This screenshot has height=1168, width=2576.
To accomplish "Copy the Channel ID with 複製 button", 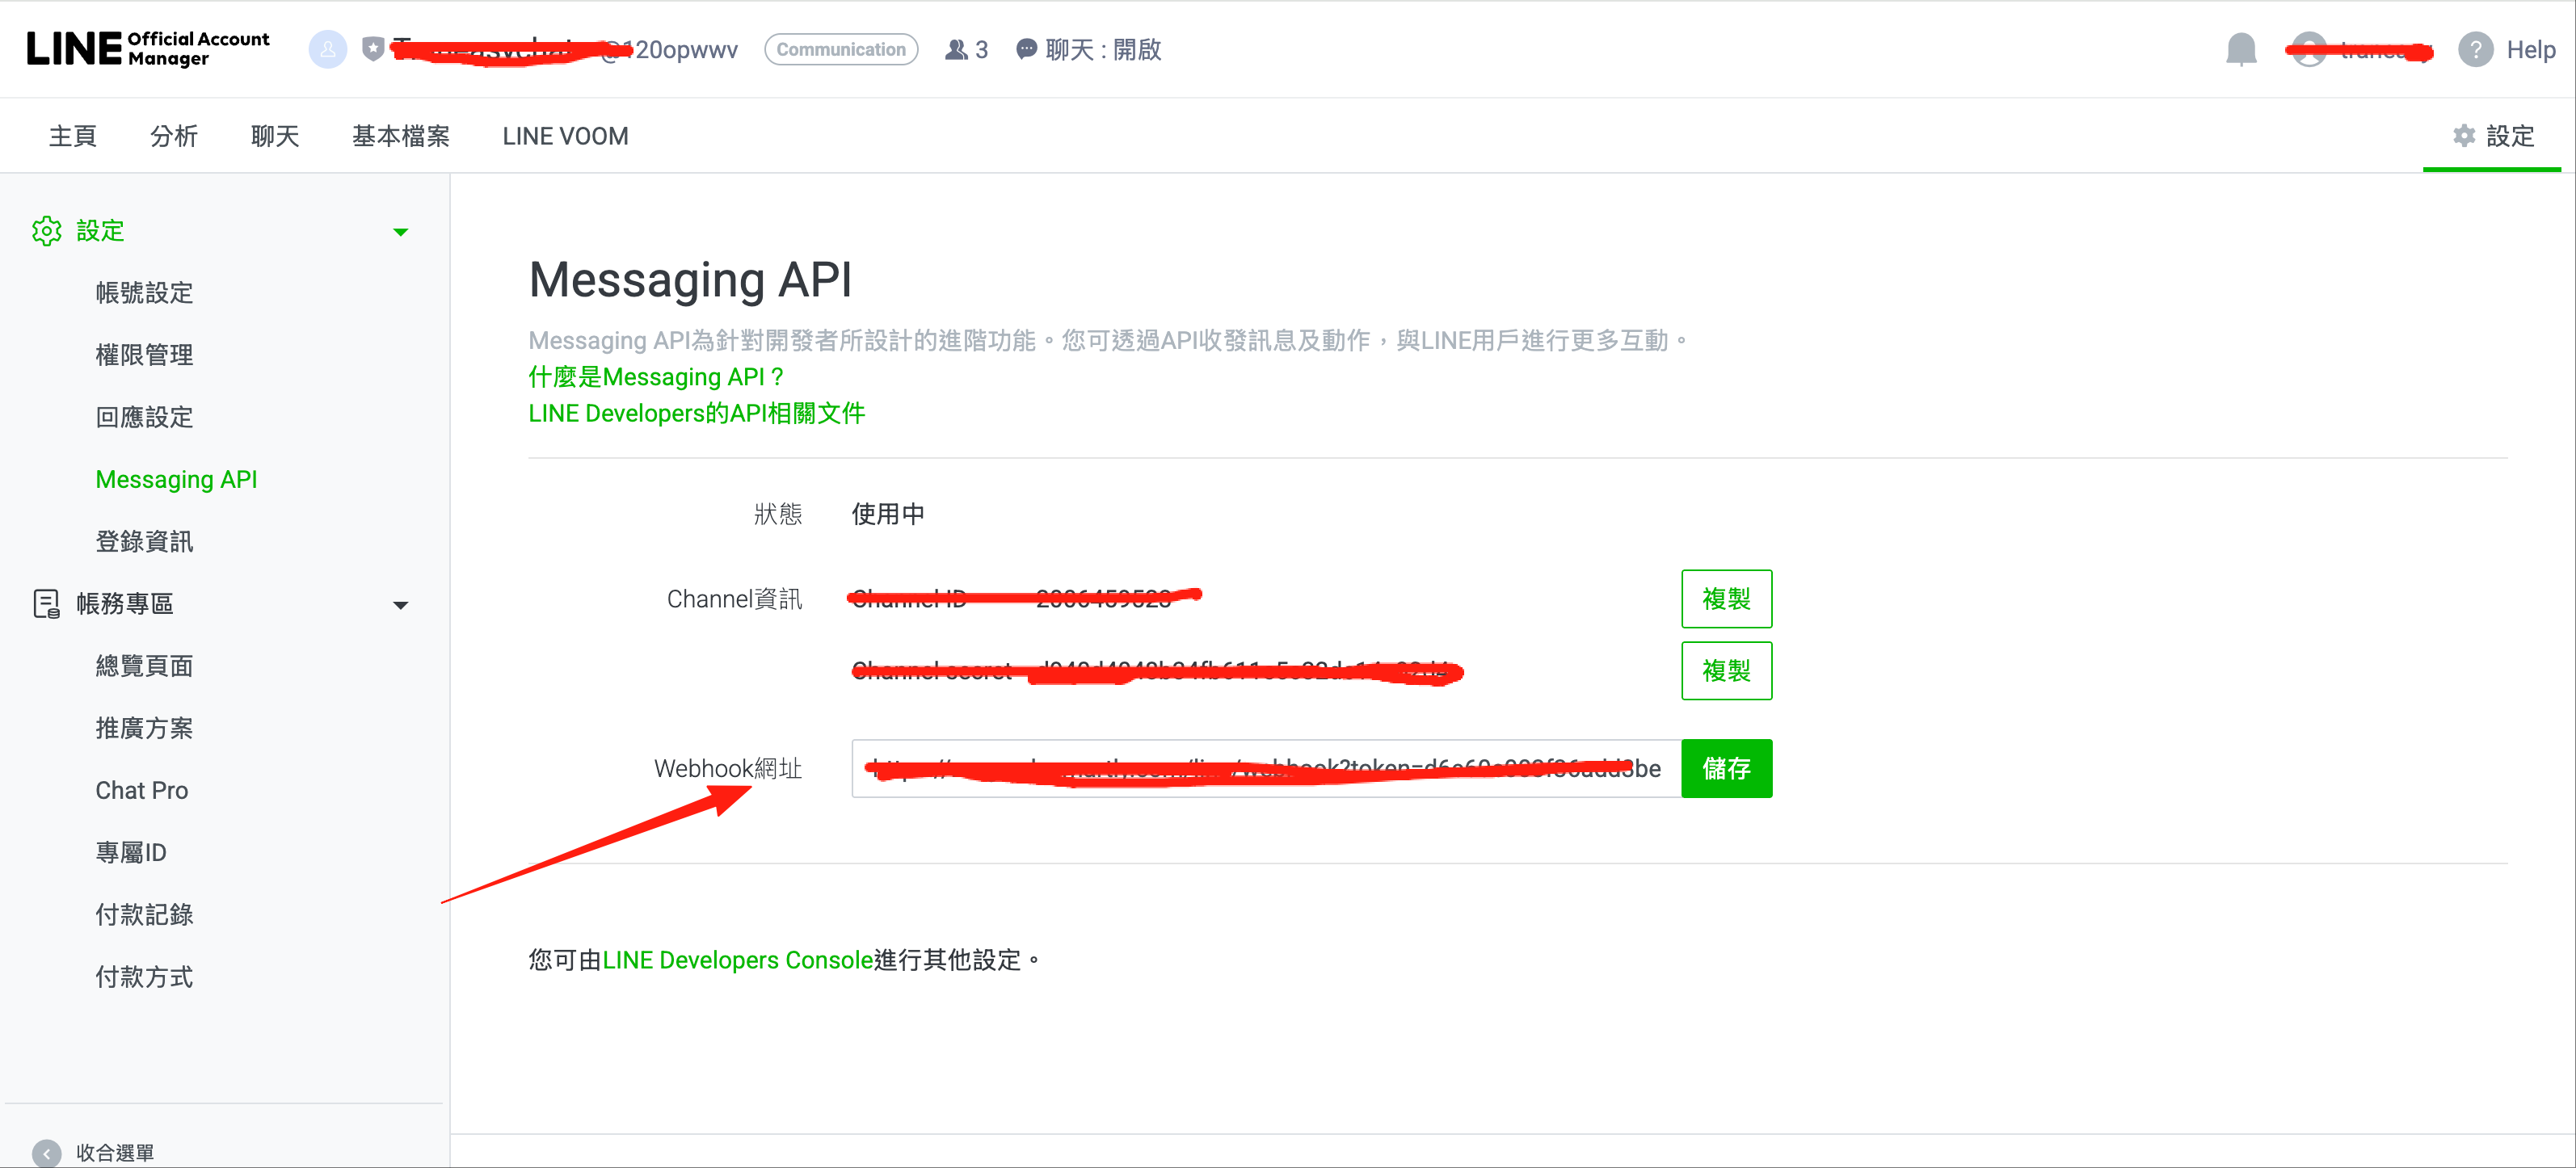I will pos(1725,599).
